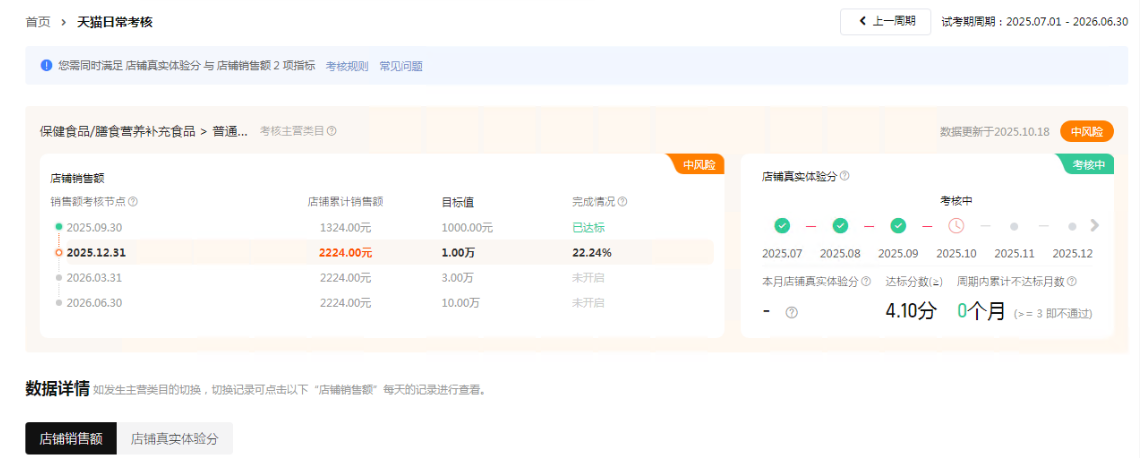Navigate to 首页 in breadcrumb
Screen dimensions: 1140x458
point(38,22)
